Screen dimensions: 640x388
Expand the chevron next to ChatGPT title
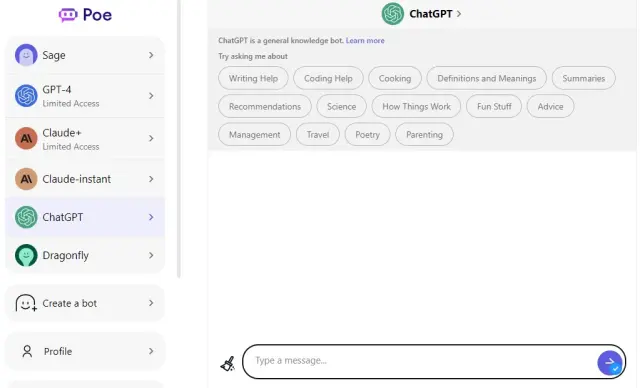tap(459, 14)
